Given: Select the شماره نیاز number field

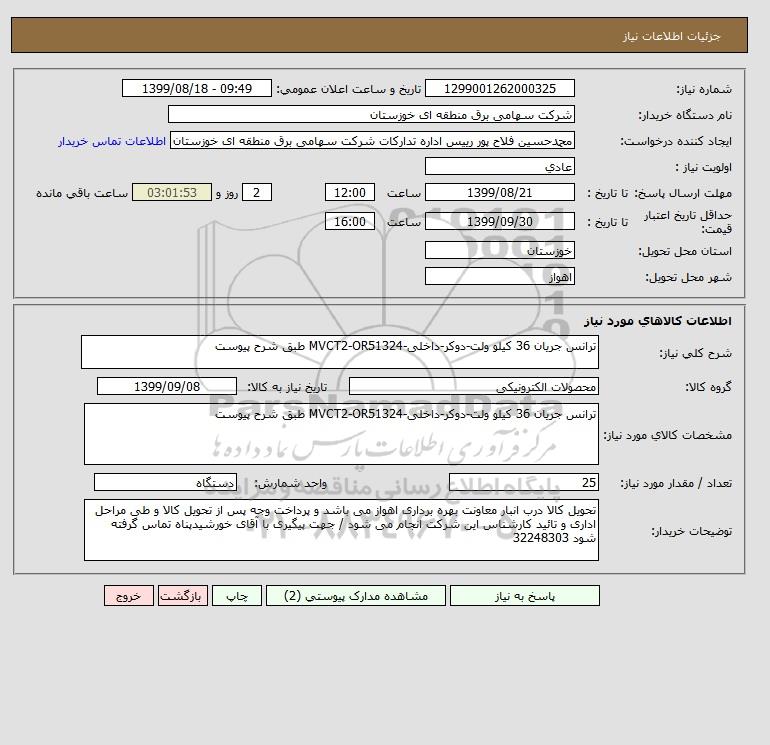Looking at the screenshot, I should (x=499, y=88).
